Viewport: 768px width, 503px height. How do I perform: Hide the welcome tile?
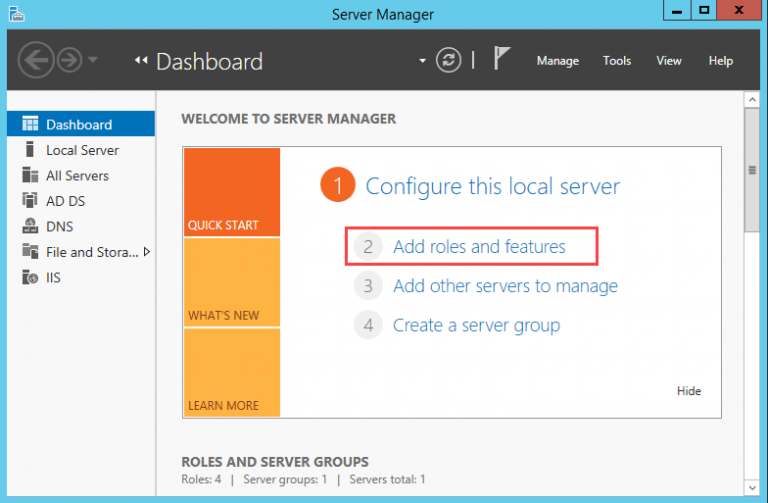pyautogui.click(x=689, y=391)
